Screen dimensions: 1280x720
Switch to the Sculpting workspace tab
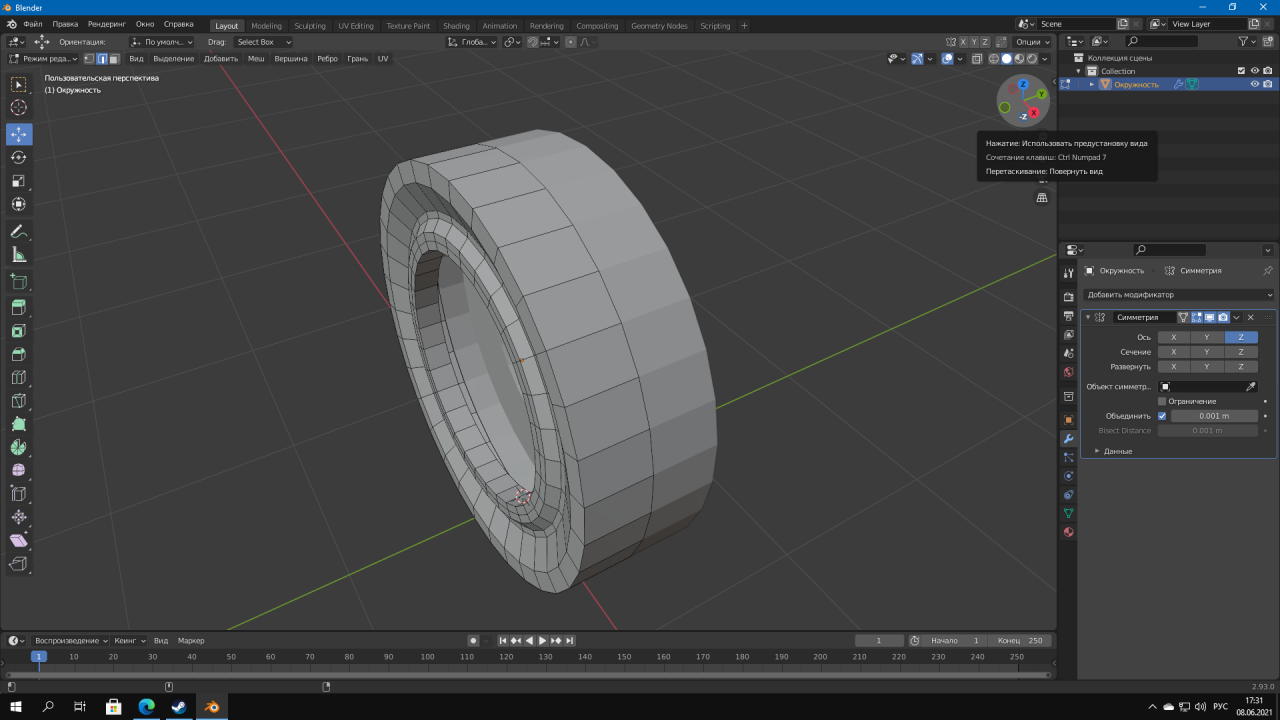pos(310,26)
